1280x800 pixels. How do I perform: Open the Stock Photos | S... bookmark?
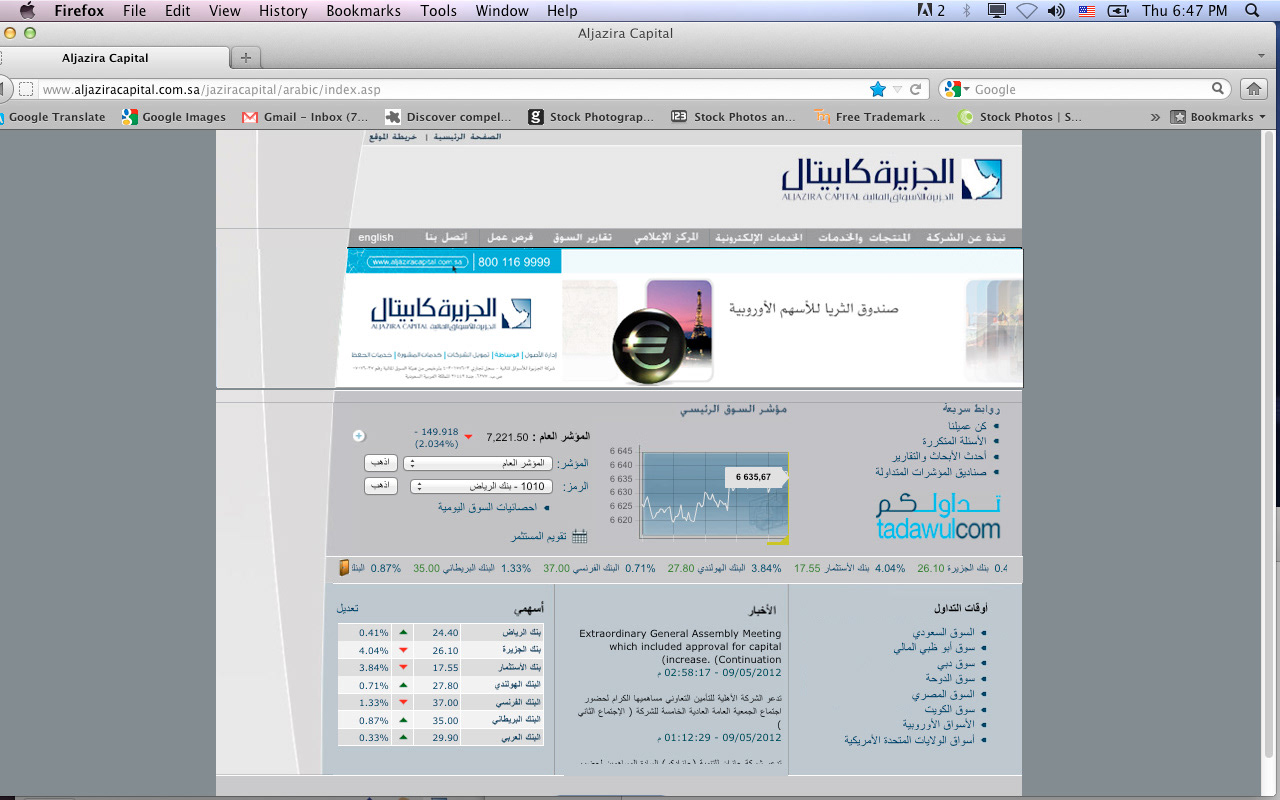click(x=1020, y=117)
